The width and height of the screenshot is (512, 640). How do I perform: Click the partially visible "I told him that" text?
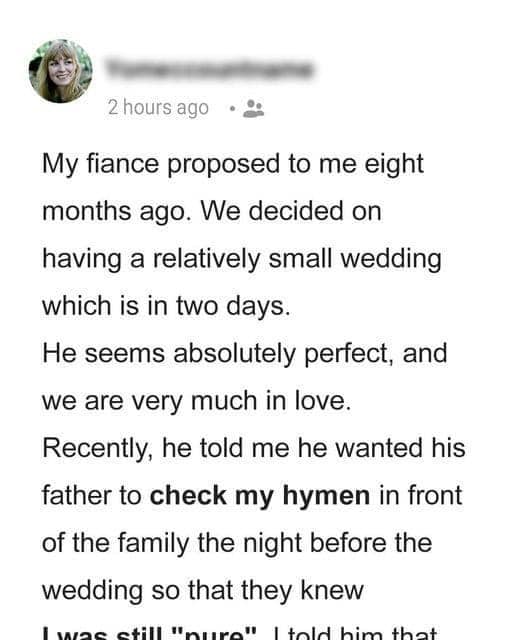pyautogui.click(x=356, y=633)
